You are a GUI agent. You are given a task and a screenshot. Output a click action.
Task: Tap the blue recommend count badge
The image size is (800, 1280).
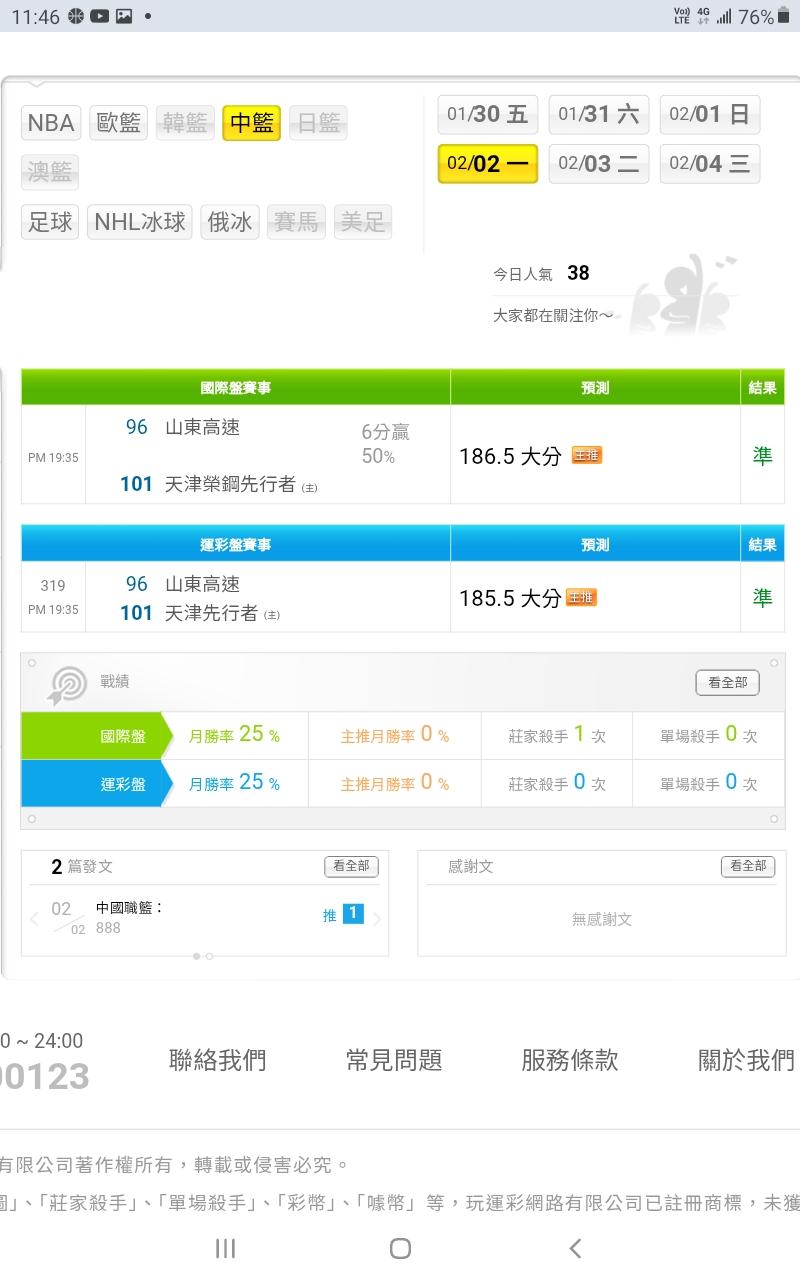tap(353, 914)
